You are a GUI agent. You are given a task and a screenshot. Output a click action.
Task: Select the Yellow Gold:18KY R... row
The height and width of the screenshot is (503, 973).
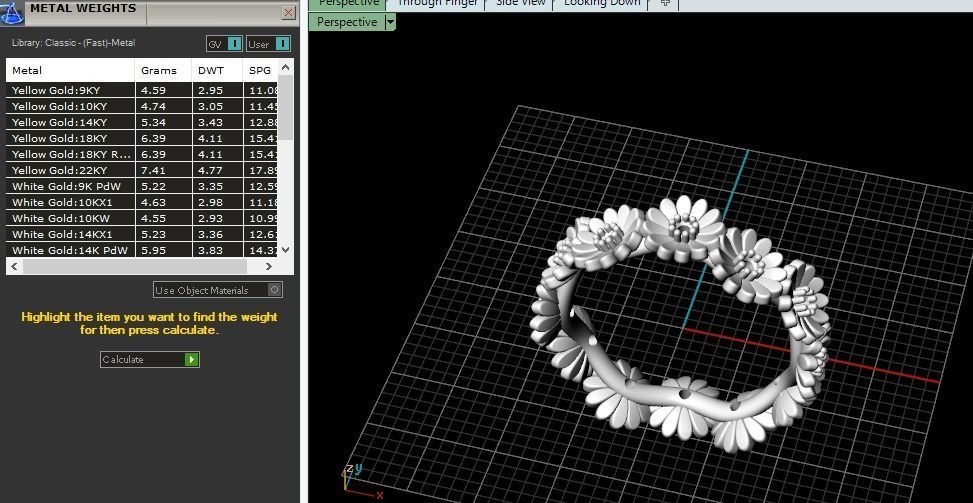141,154
